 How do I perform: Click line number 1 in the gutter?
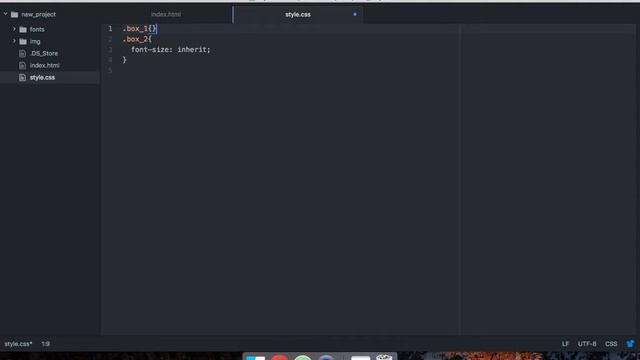tap(110, 29)
